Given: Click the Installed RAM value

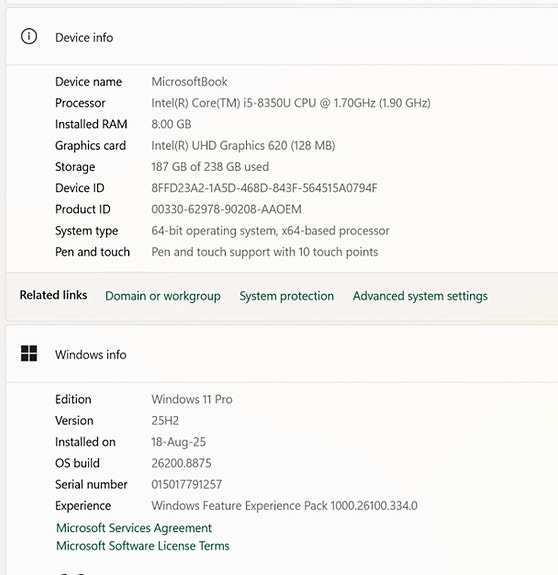Looking at the screenshot, I should tap(171, 124).
